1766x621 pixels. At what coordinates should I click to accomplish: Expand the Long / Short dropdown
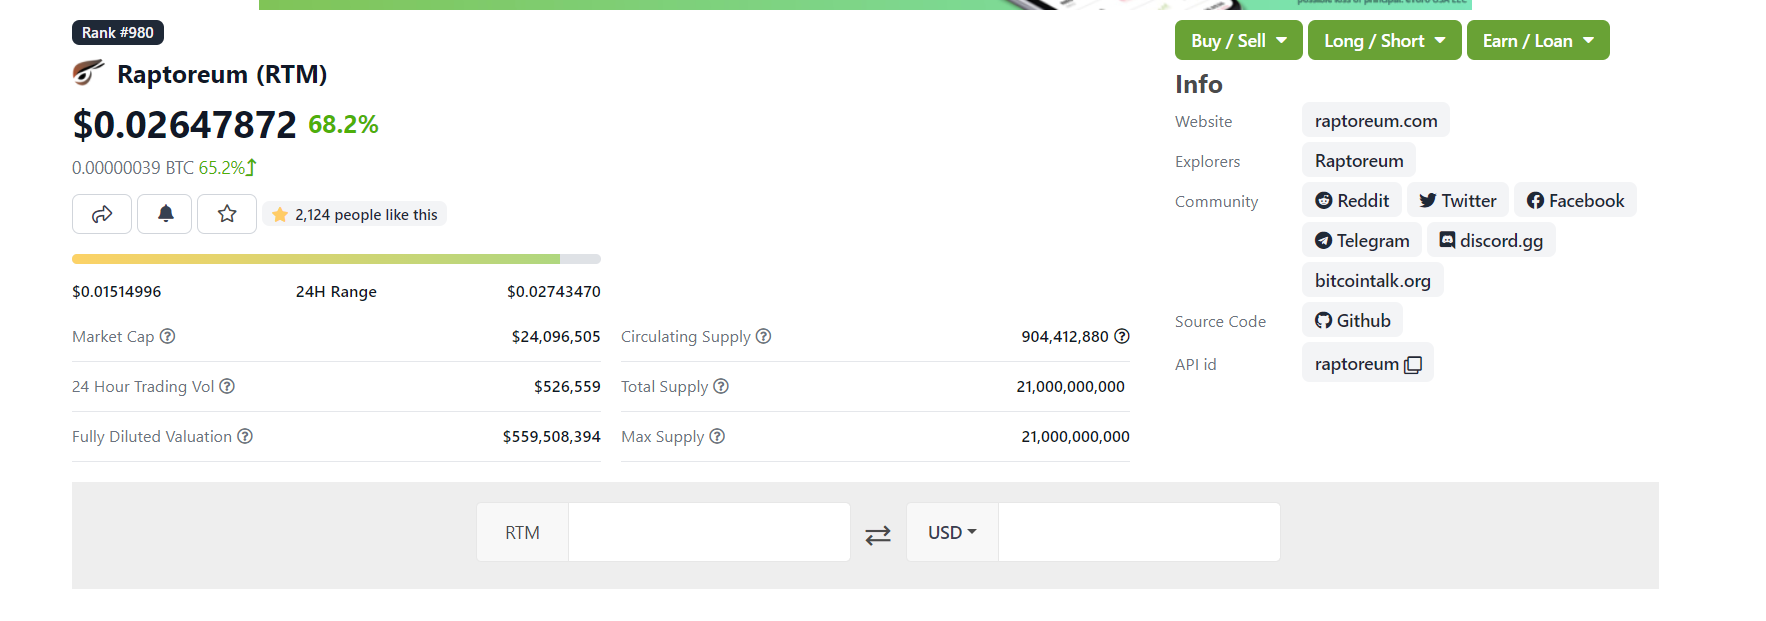[1384, 40]
